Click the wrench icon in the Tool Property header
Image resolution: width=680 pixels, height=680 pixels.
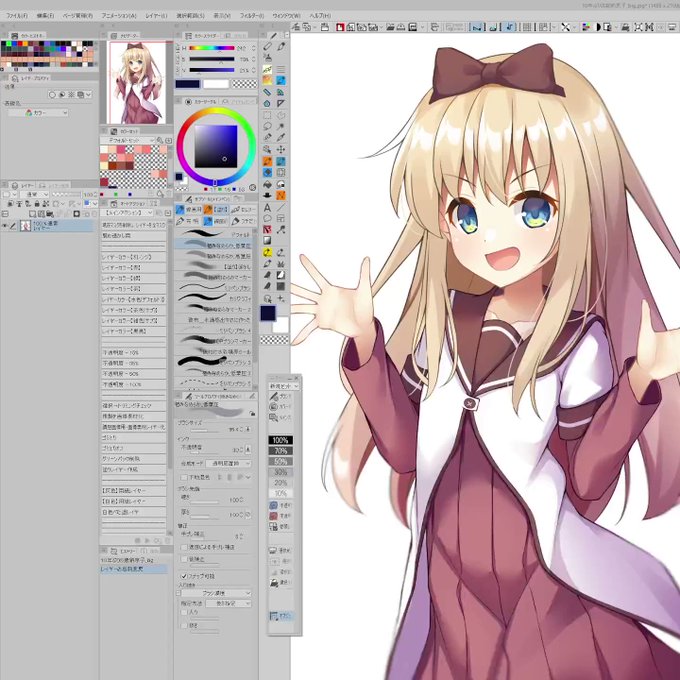[252, 396]
